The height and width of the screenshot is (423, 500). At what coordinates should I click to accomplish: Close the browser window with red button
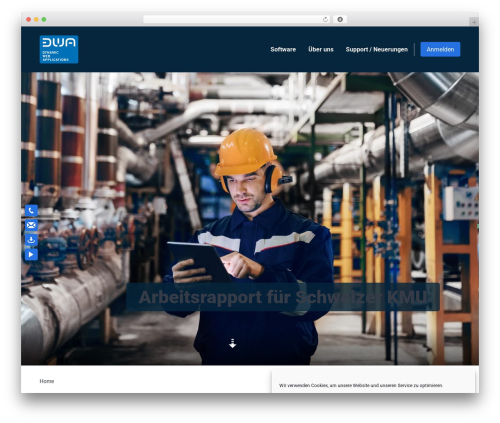click(x=29, y=19)
